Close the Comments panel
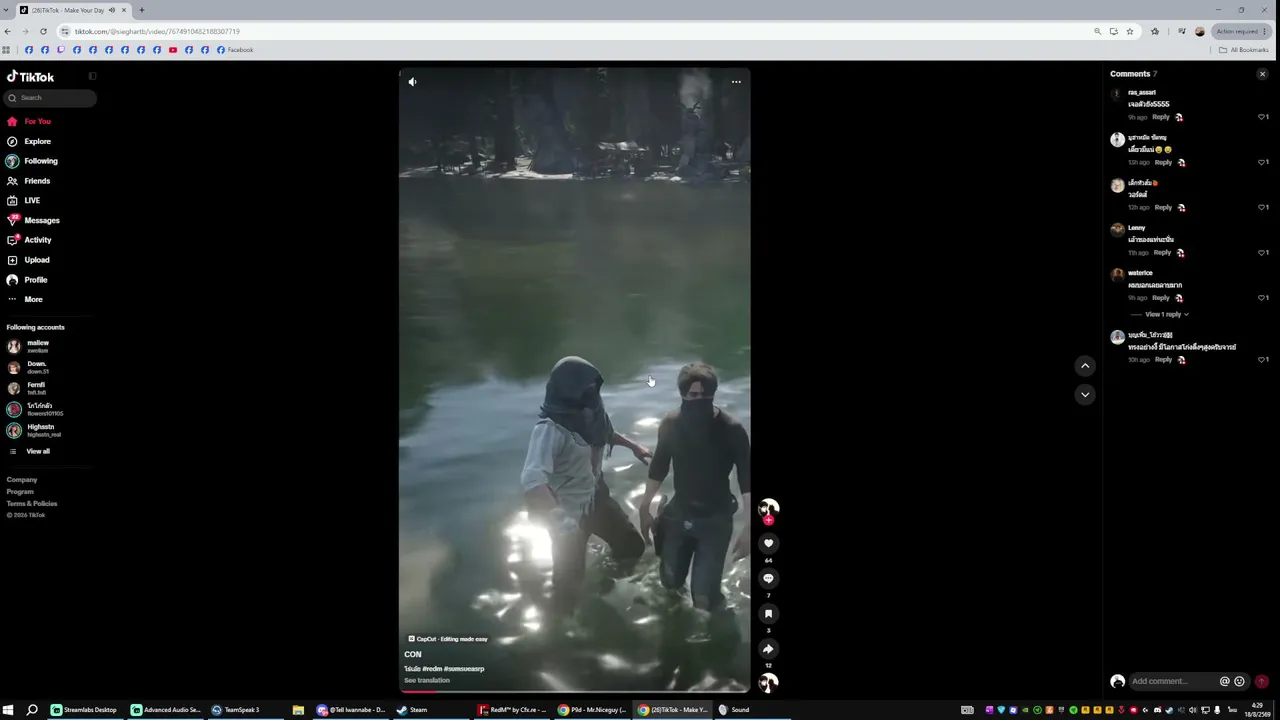Image resolution: width=1280 pixels, height=720 pixels. coord(1262,74)
